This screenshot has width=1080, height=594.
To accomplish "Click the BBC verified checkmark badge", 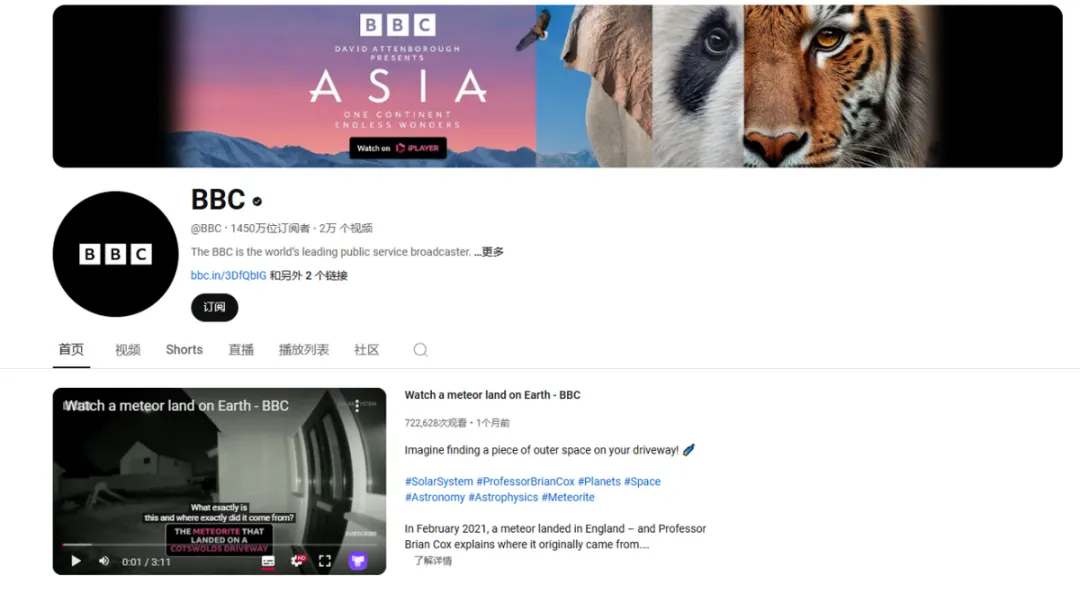I will [x=257, y=201].
